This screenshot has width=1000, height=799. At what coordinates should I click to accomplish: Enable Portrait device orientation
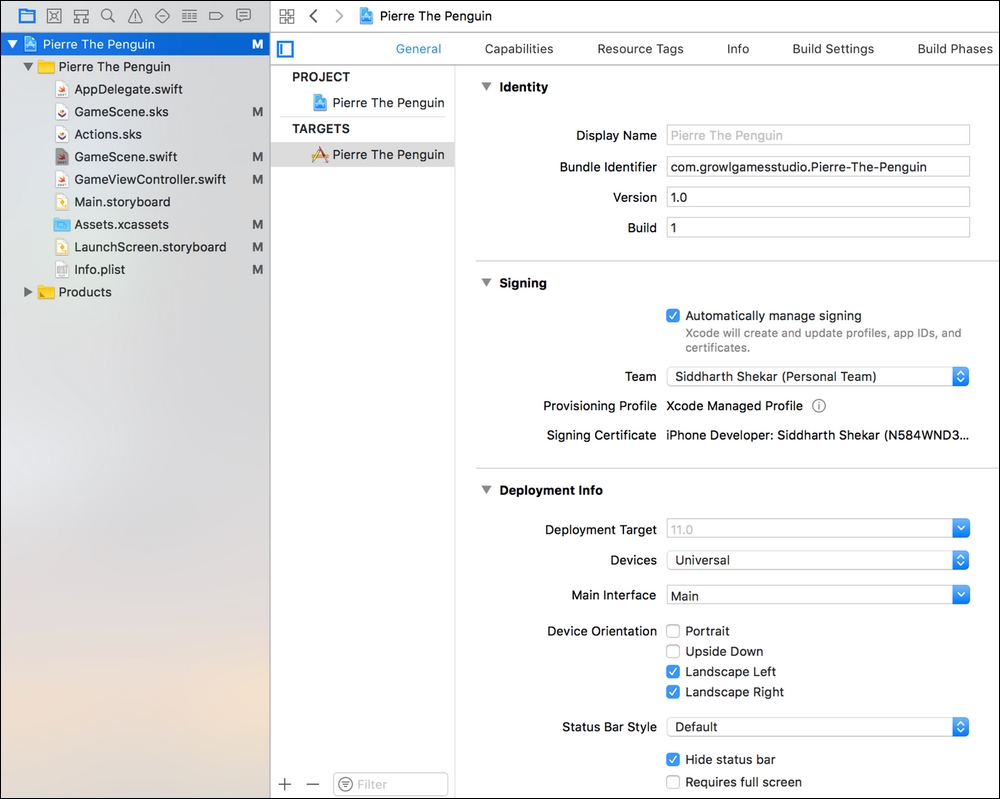click(672, 631)
